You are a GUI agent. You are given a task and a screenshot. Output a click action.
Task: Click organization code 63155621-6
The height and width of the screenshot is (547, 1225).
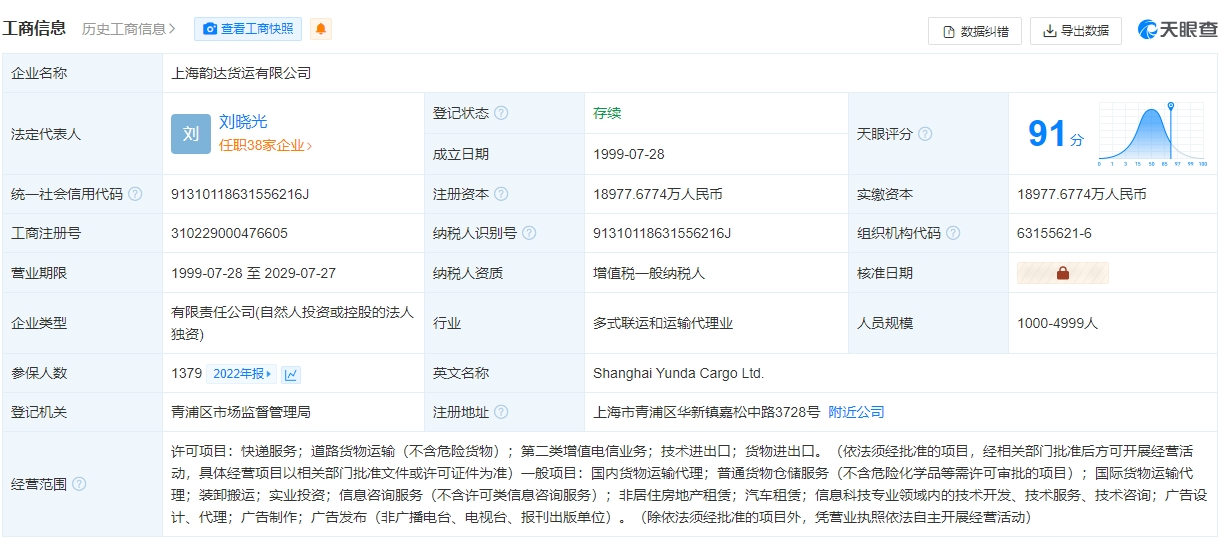pyautogui.click(x=1054, y=233)
